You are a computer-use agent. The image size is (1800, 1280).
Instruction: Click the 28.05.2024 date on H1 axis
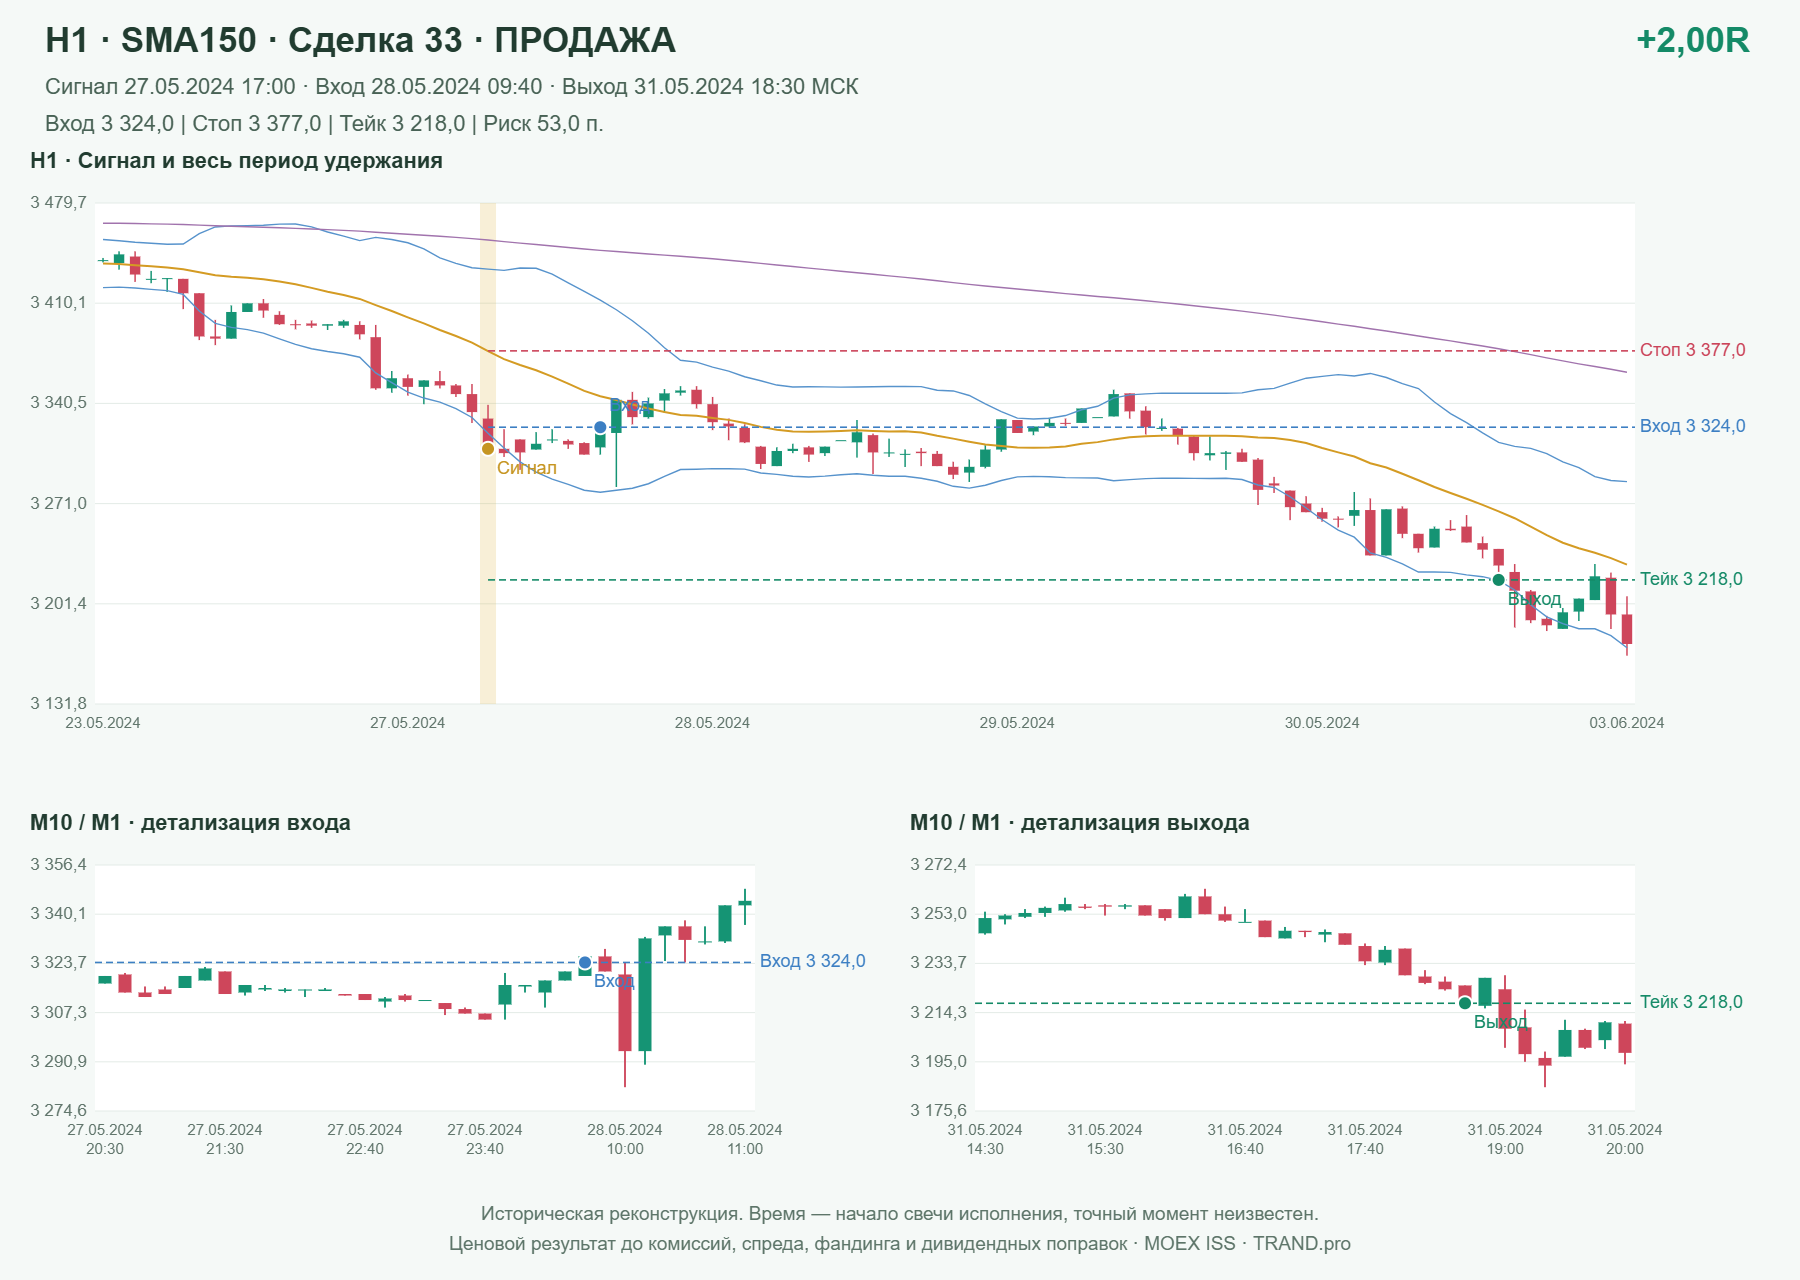click(x=712, y=723)
